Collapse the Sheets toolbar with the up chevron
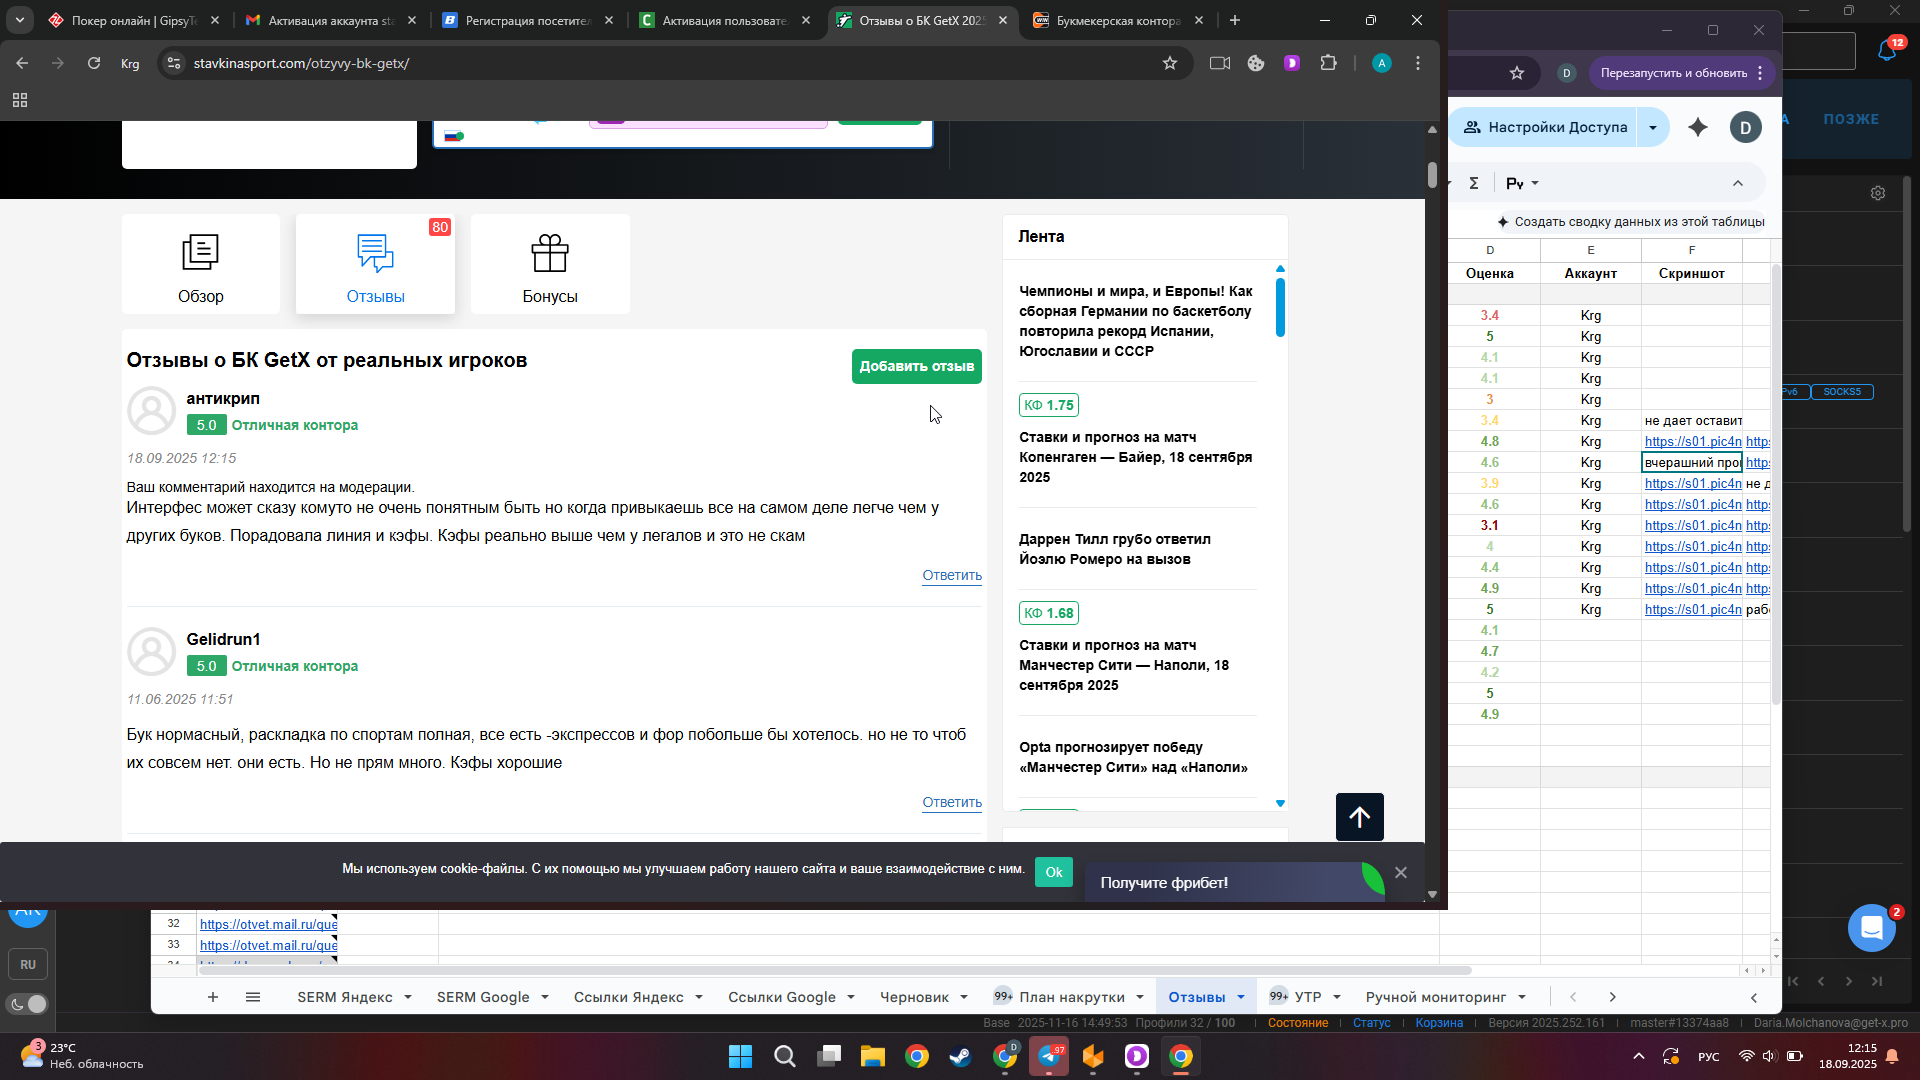Viewport: 1920px width, 1080px height. [1738, 183]
